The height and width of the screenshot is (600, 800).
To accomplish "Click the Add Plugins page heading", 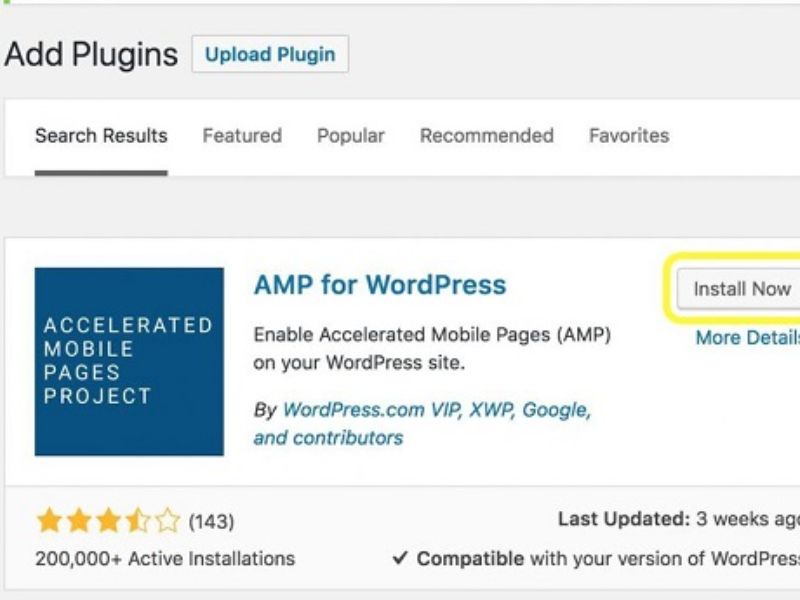I will 91,54.
